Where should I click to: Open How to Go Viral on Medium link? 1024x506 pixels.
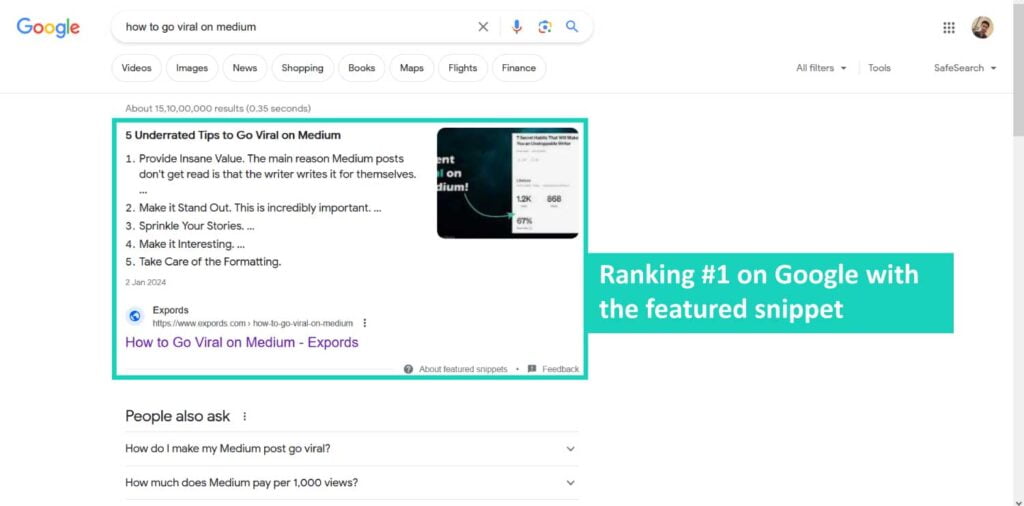pos(242,342)
